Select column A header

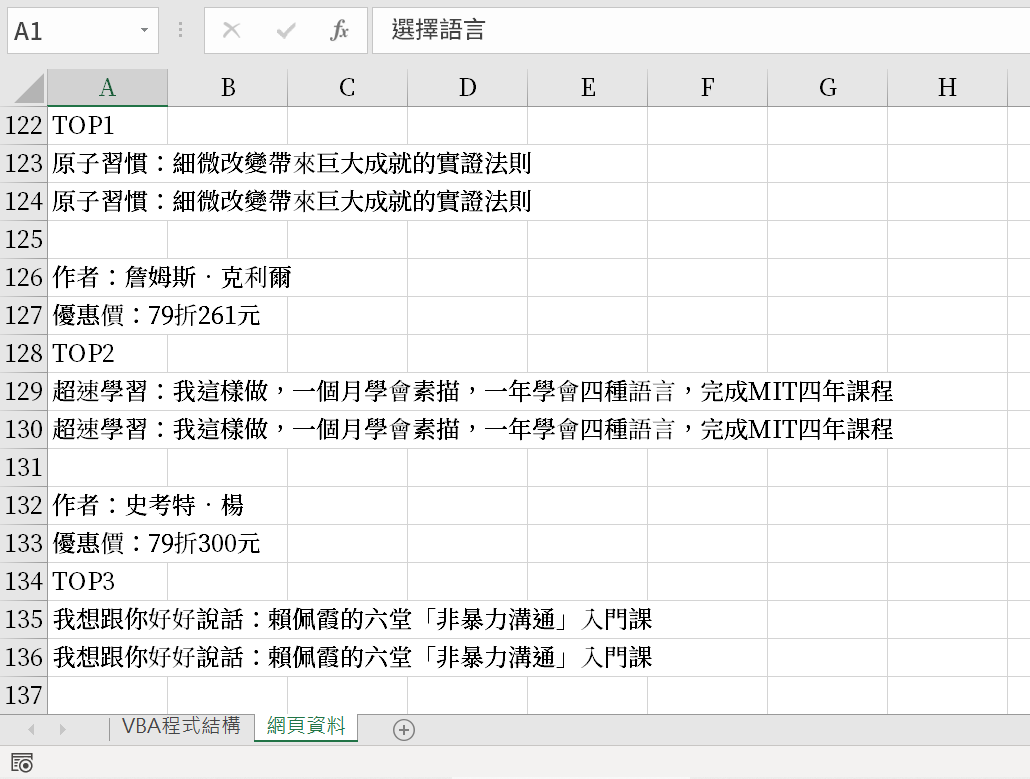(x=107, y=87)
